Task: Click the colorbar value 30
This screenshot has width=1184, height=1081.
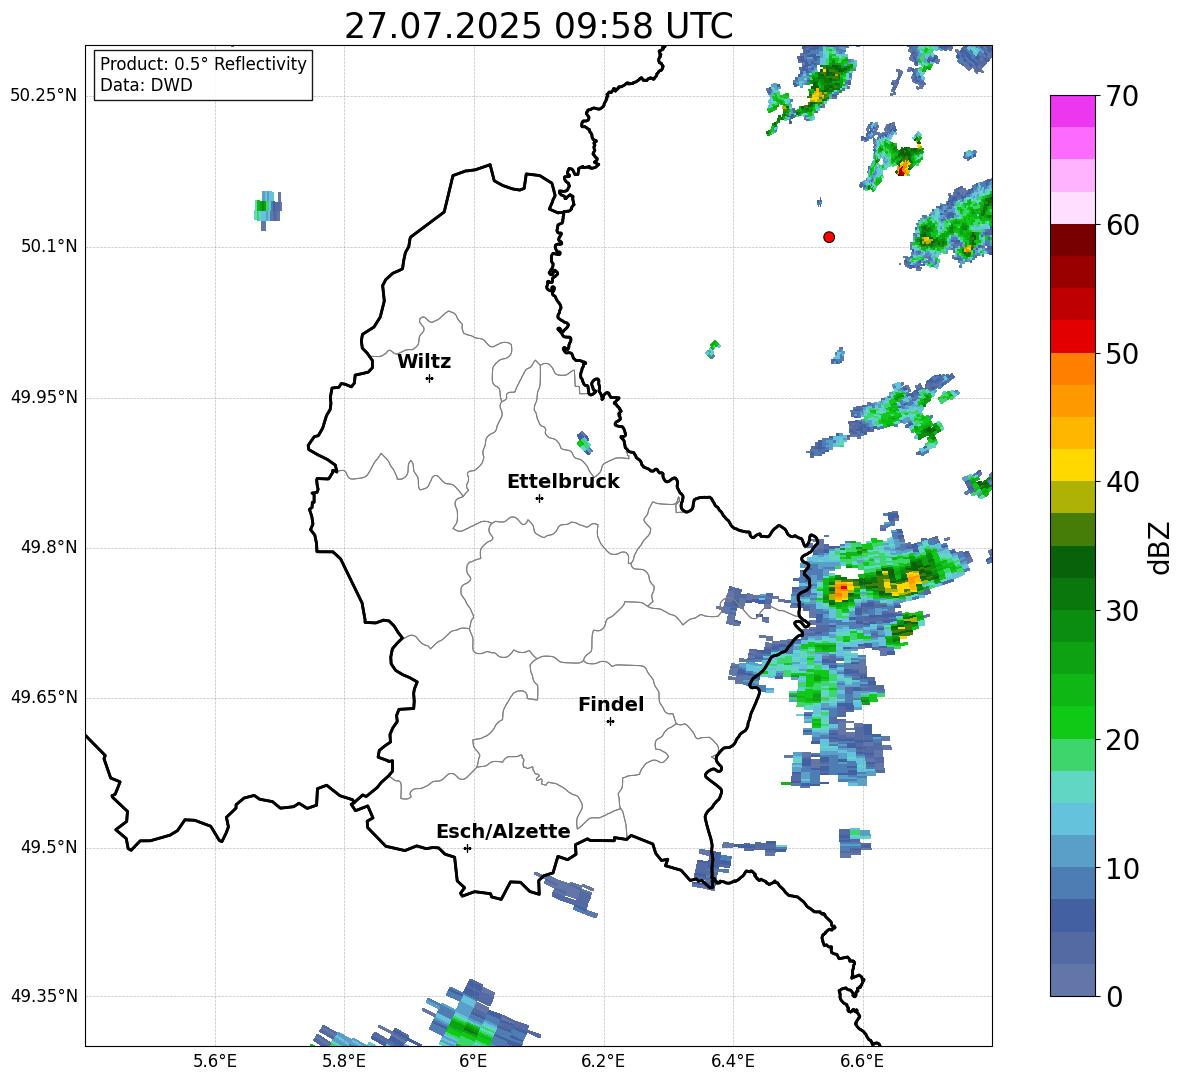Action: click(1122, 611)
